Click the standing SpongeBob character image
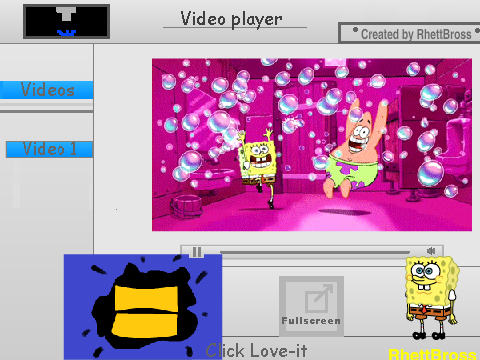This screenshot has height=360, width=480. pos(431,297)
